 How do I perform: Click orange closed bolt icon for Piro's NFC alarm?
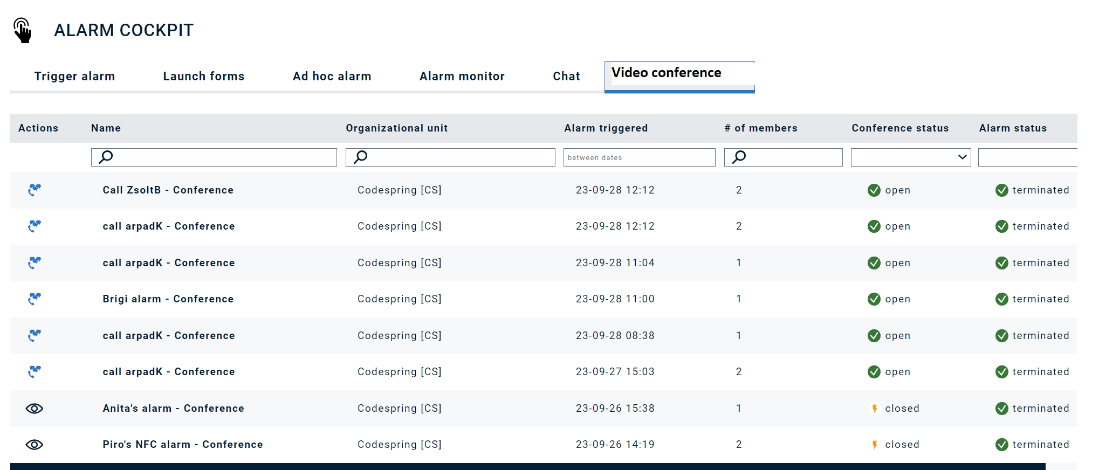point(875,444)
